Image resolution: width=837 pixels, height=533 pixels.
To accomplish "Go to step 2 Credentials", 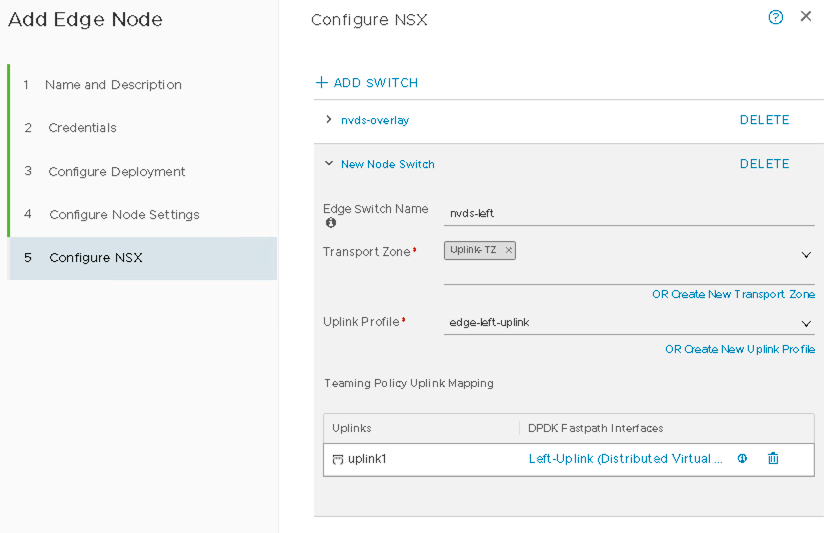I will point(82,128).
